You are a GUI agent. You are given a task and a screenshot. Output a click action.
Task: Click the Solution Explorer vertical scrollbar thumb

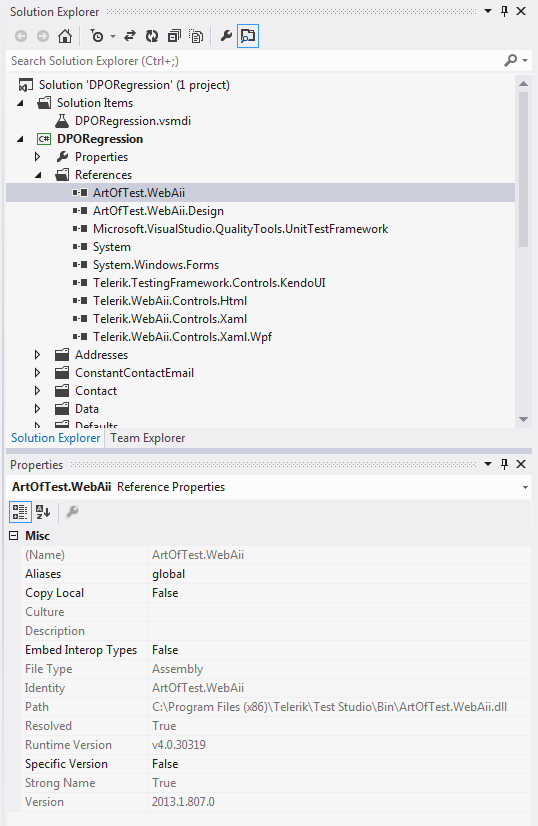[523, 170]
